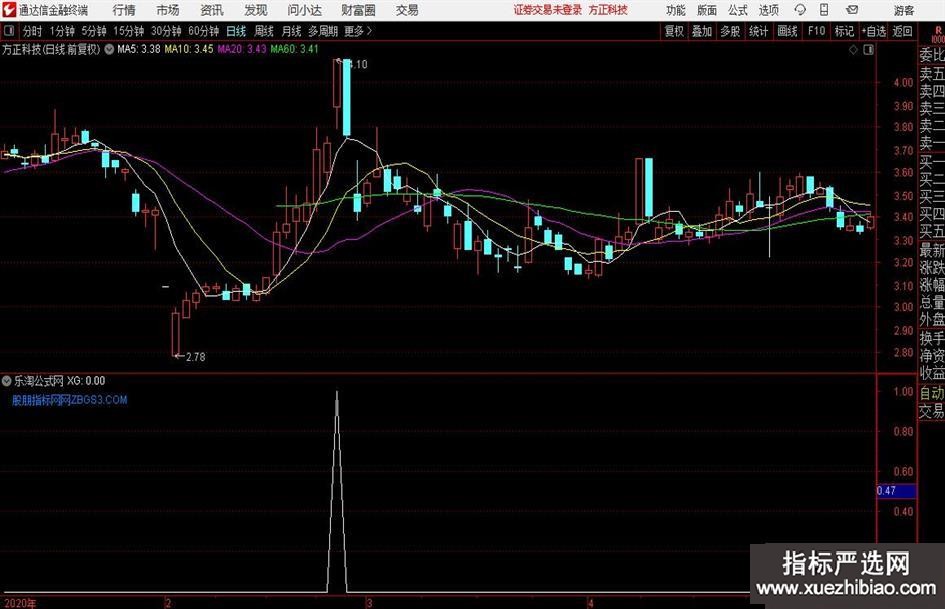Open the 选项 menu
This screenshot has height=609, width=945.
(768, 10)
